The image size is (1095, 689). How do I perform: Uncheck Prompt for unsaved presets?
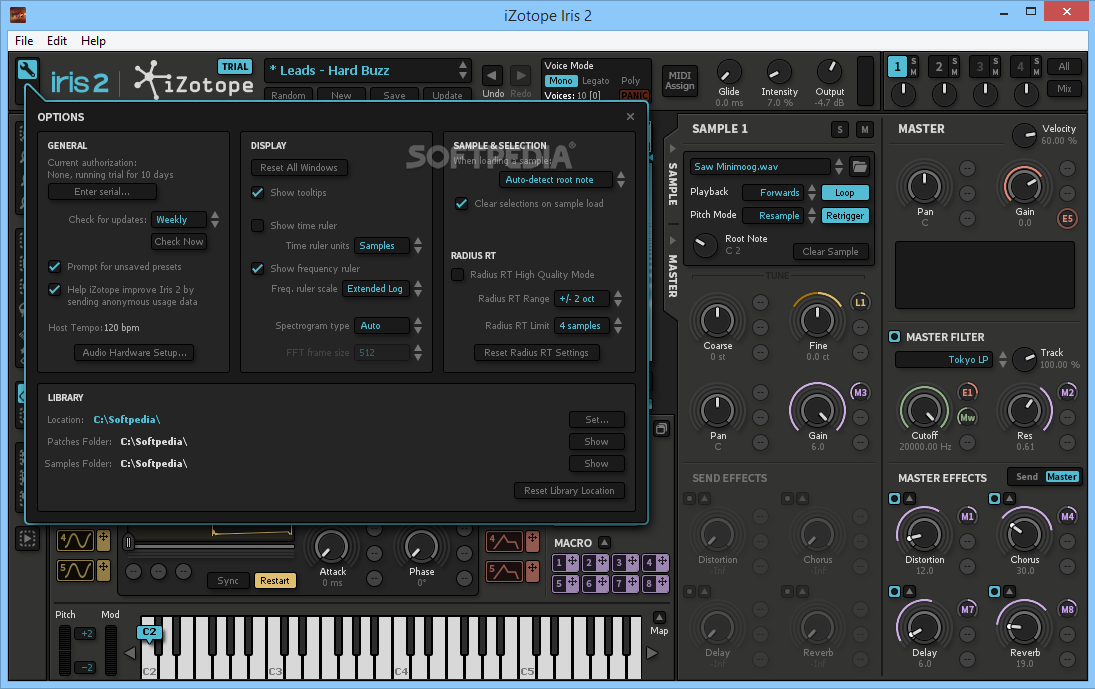(x=54, y=267)
